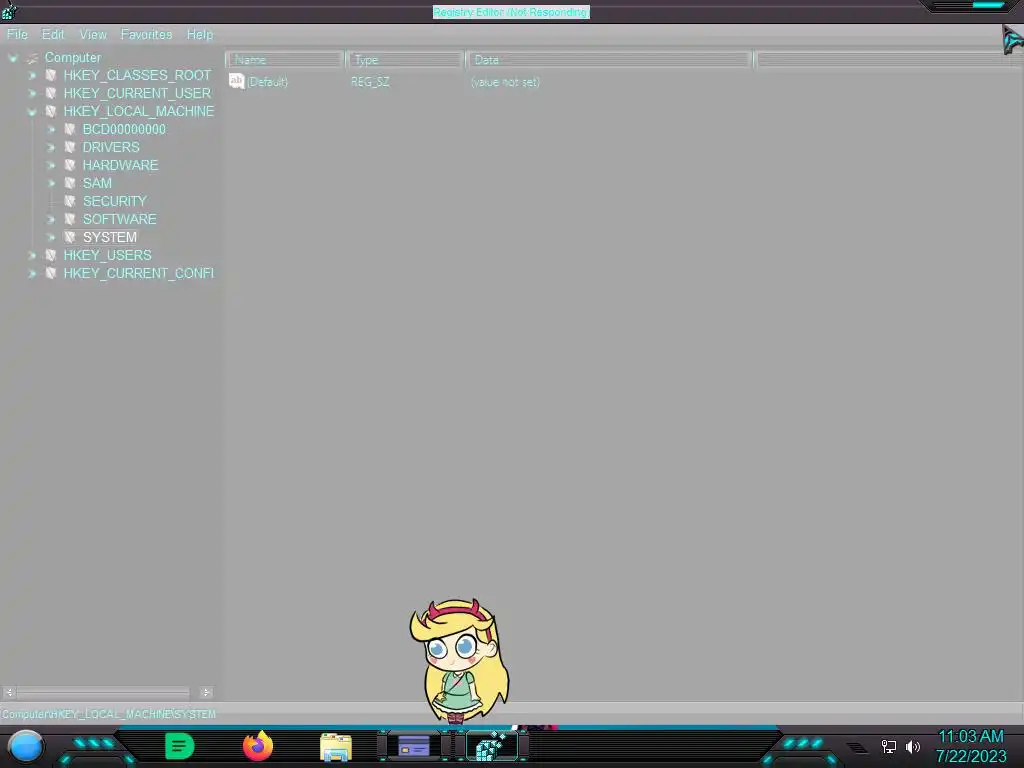The image size is (1024, 768).
Task: Select the HKEY_LOCAL_MACHINE label
Action: 138,111
